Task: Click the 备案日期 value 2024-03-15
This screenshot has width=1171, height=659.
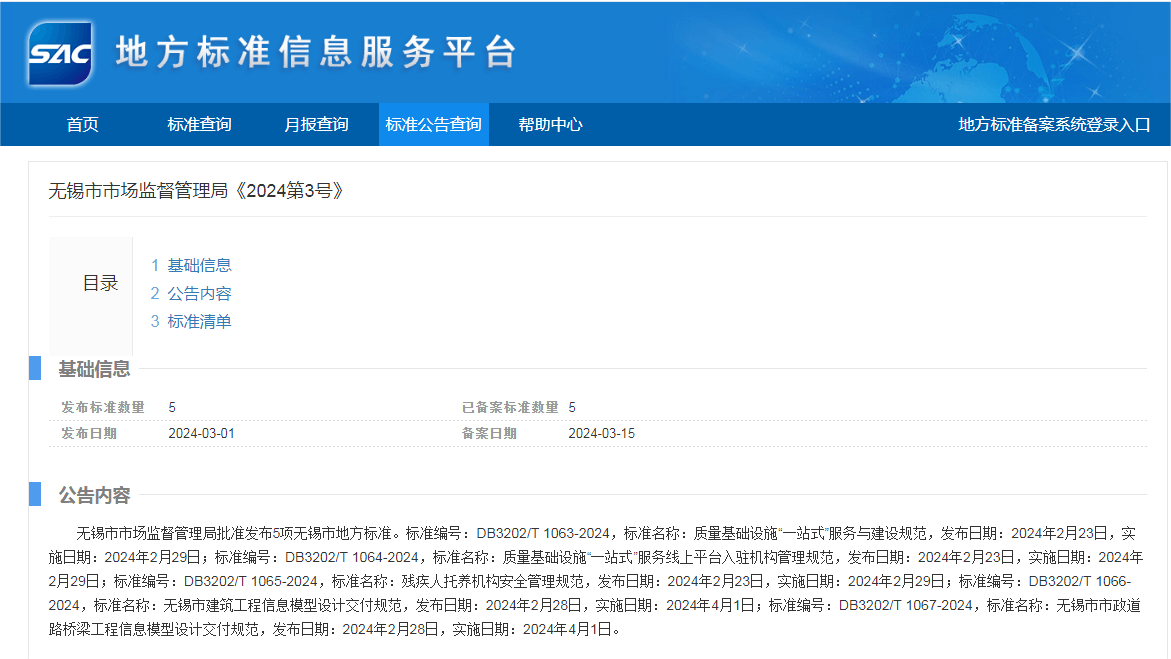Action: (601, 434)
